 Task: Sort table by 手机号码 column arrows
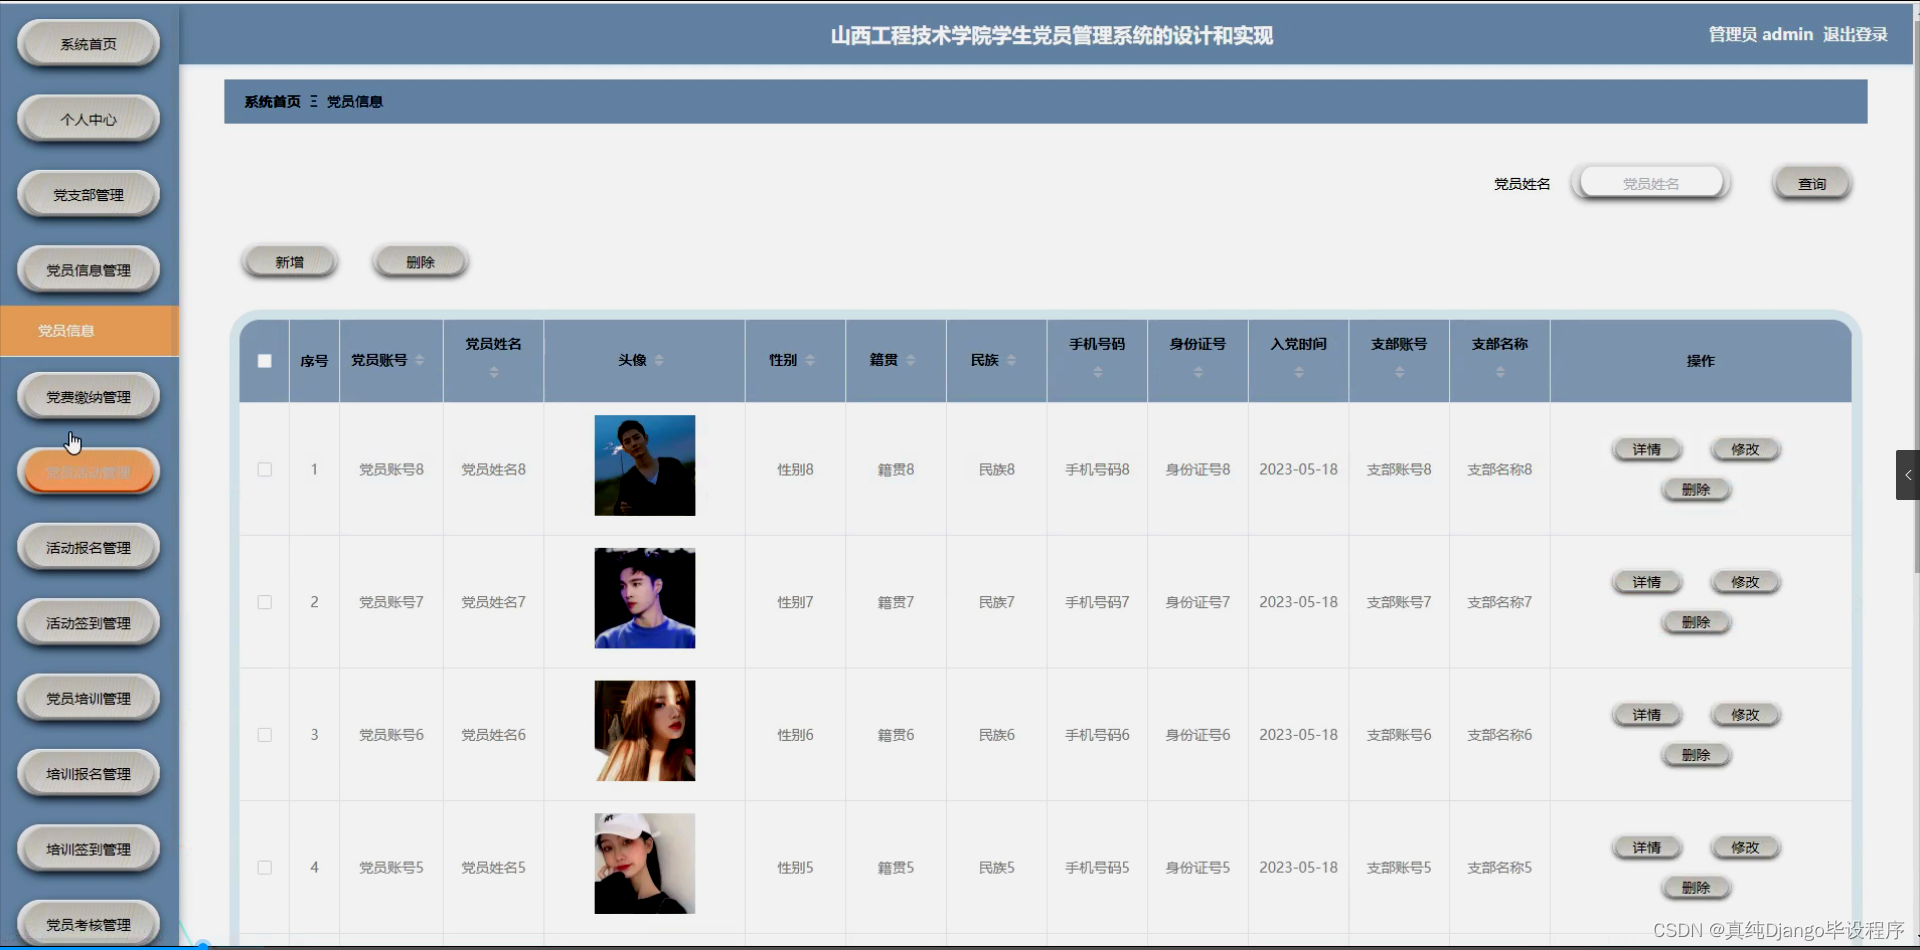pyautogui.click(x=1097, y=373)
